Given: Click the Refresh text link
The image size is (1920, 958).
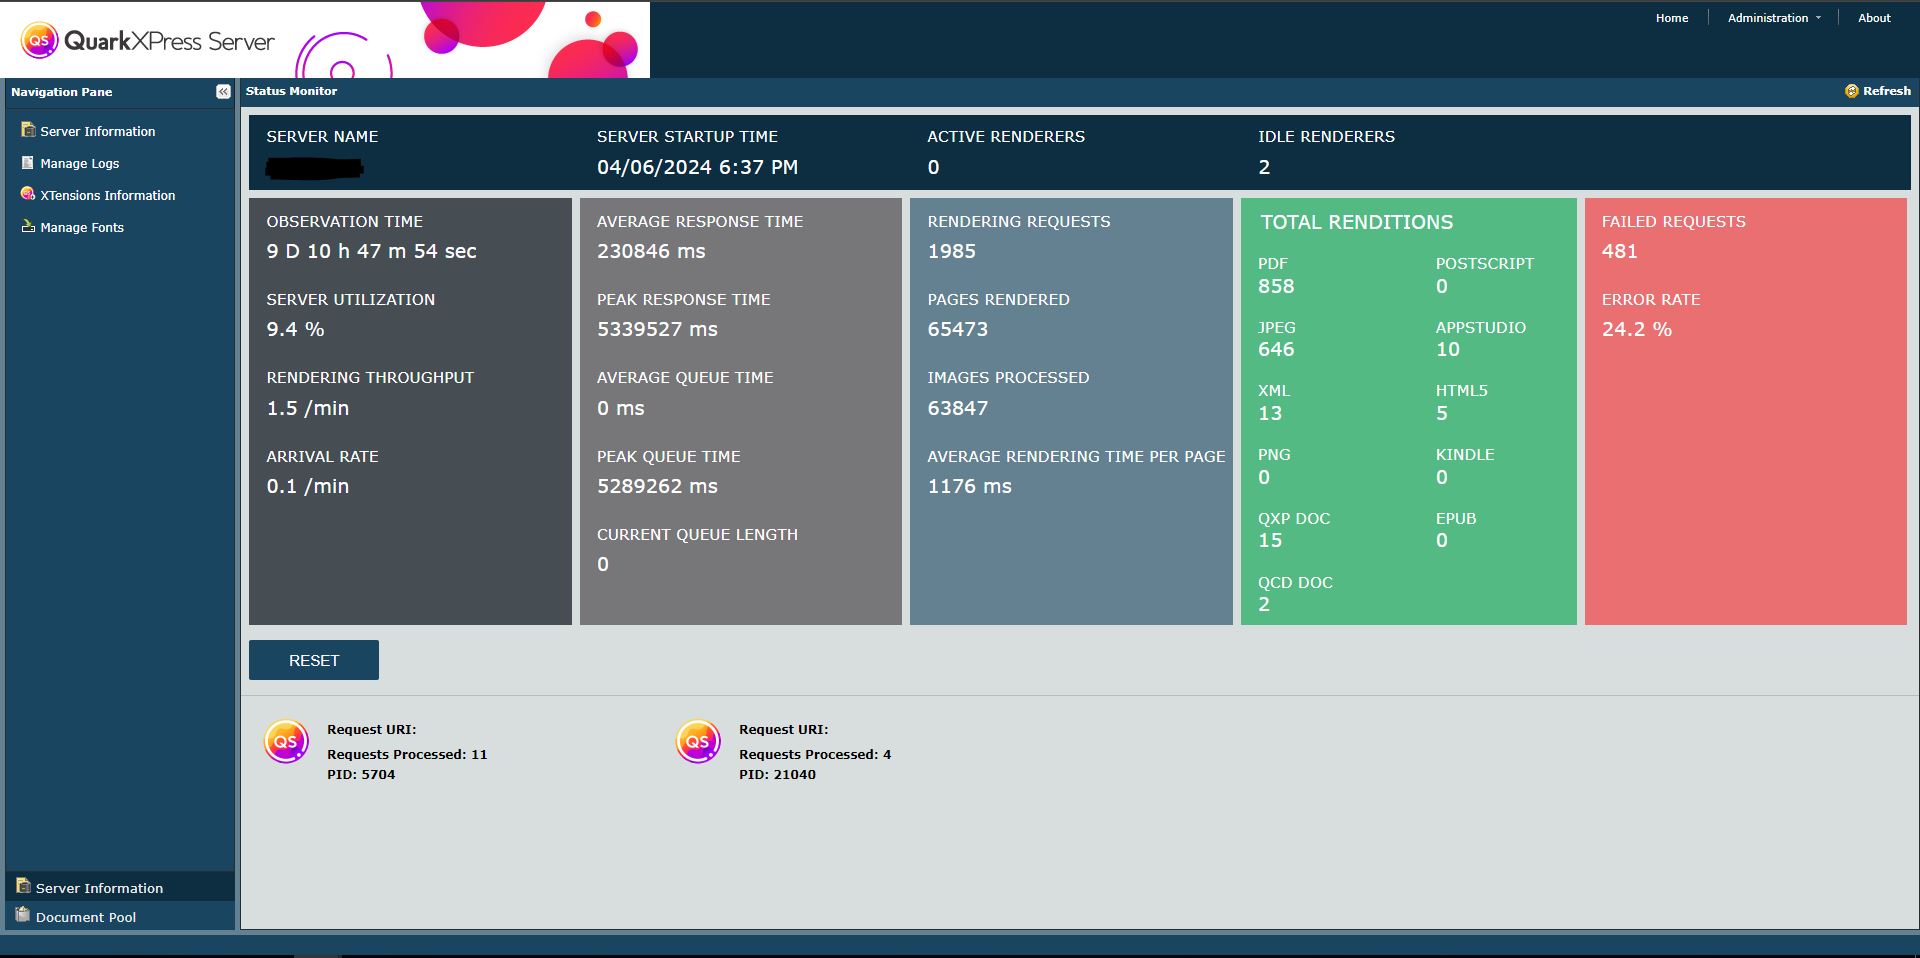Looking at the screenshot, I should pyautogui.click(x=1886, y=91).
